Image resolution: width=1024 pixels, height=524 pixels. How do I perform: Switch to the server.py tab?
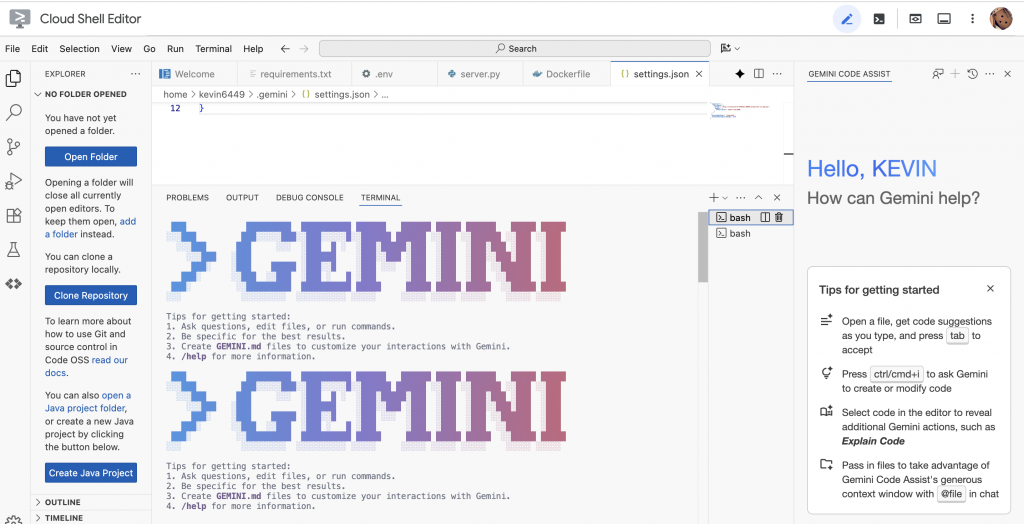click(x=480, y=74)
